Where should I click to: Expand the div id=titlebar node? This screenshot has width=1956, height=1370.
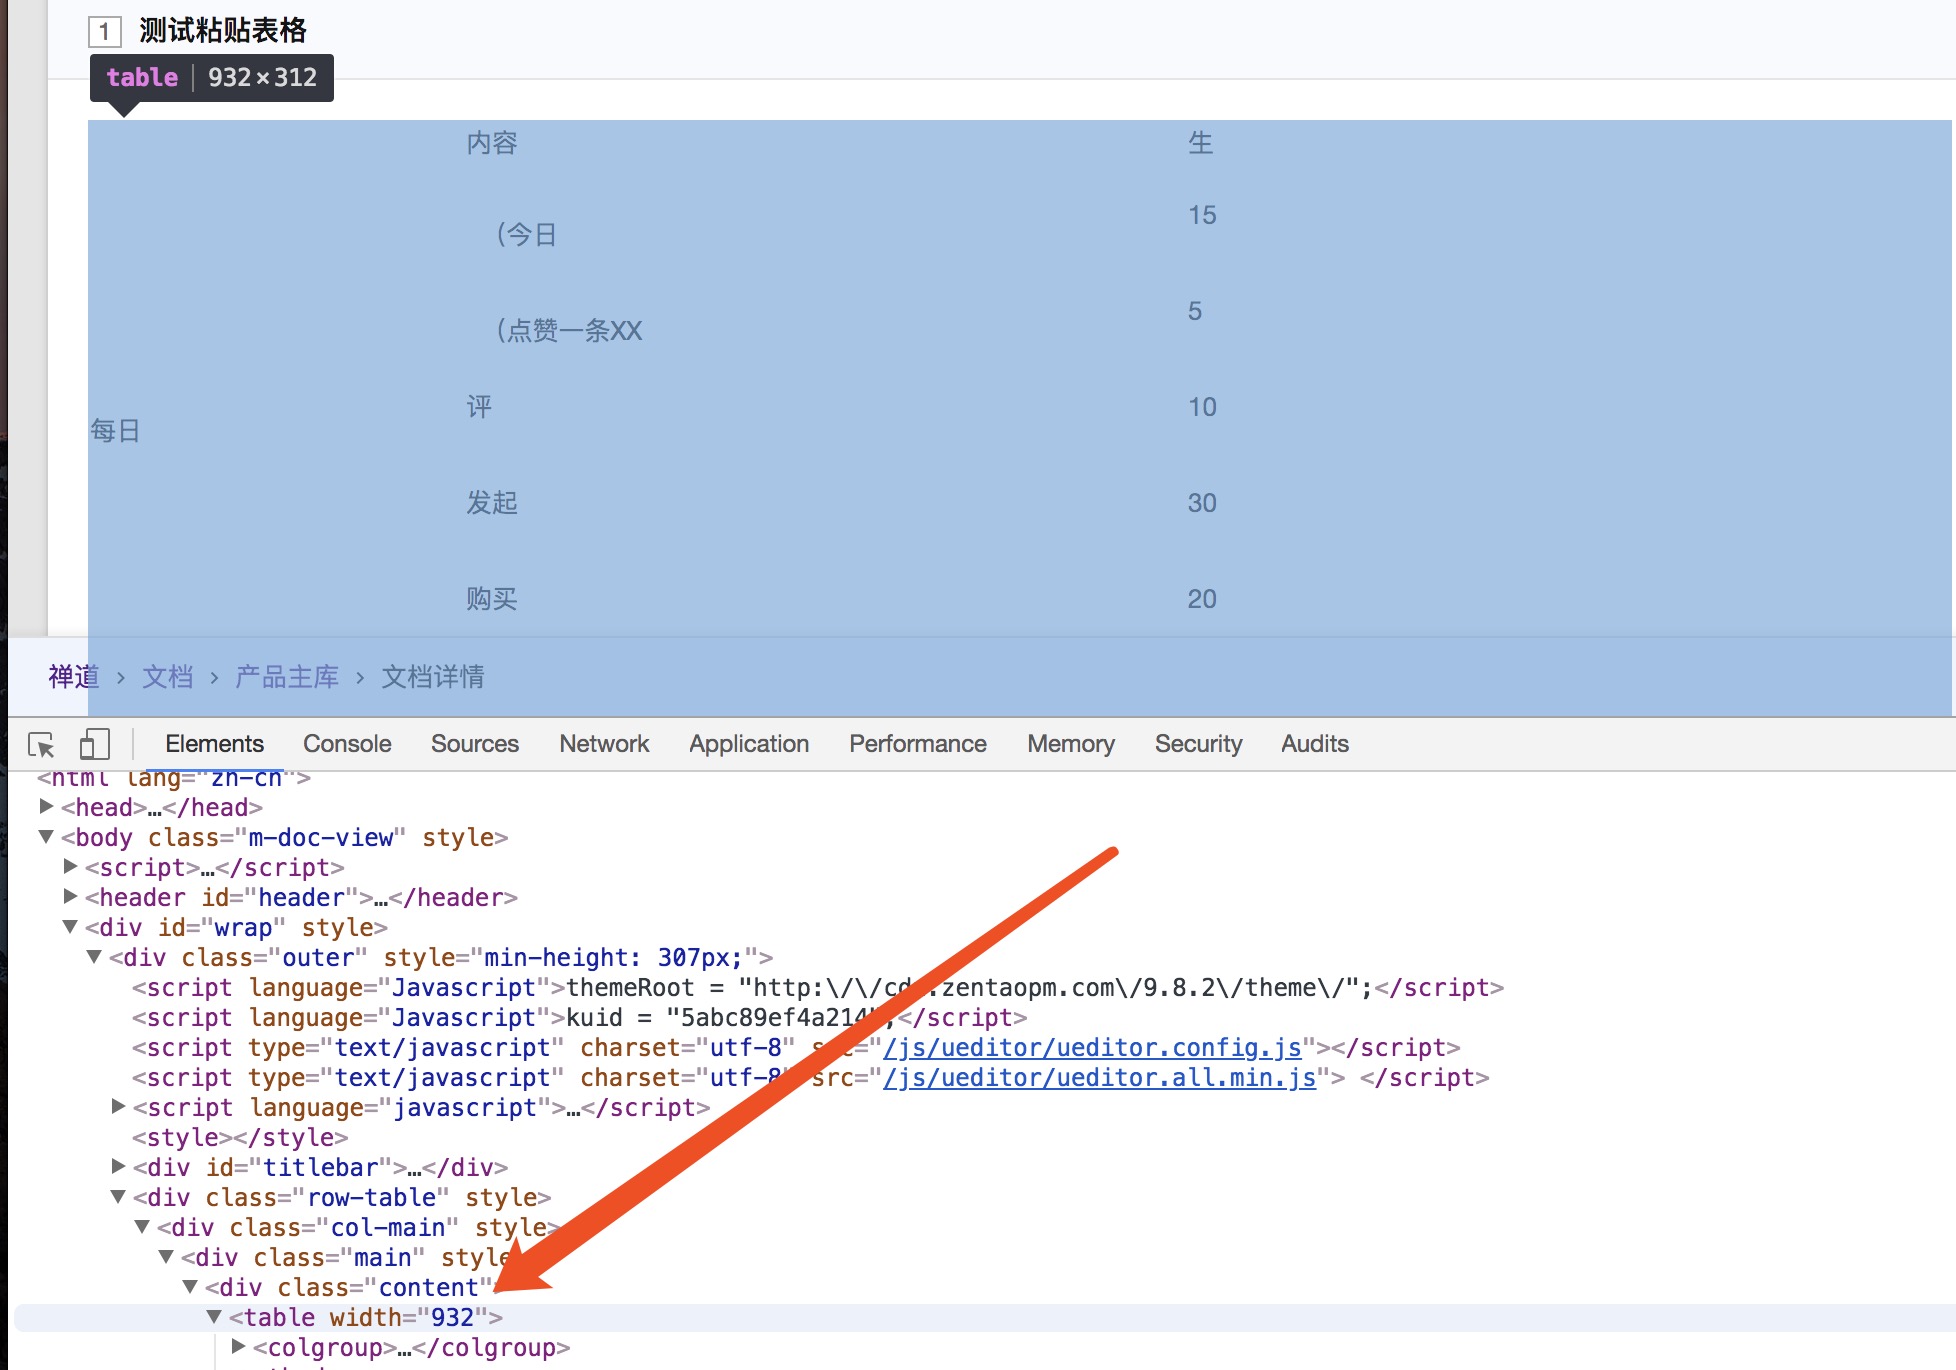coord(118,1166)
